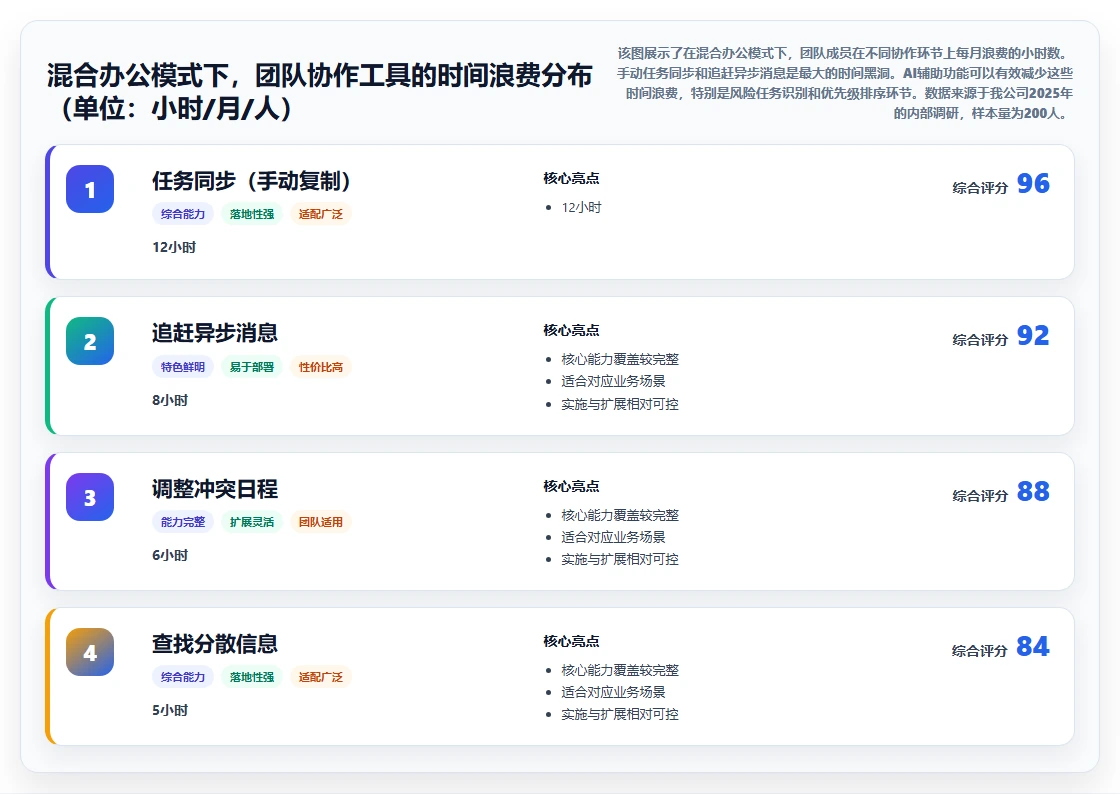The width and height of the screenshot is (1120, 794).
Task: Click the 6小时 value text
Action: tap(170, 555)
